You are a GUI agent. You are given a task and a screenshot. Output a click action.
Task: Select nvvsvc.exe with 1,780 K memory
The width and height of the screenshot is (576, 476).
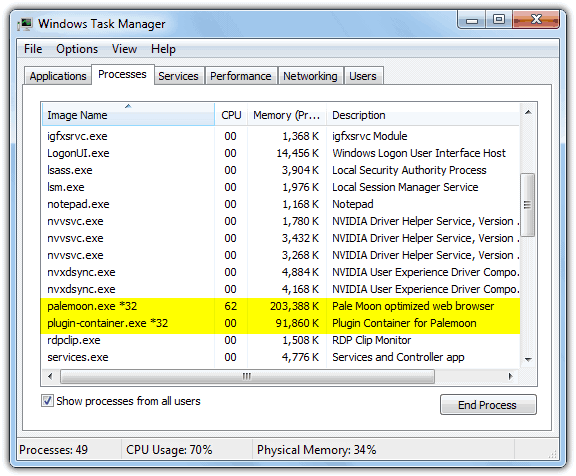(x=281, y=221)
